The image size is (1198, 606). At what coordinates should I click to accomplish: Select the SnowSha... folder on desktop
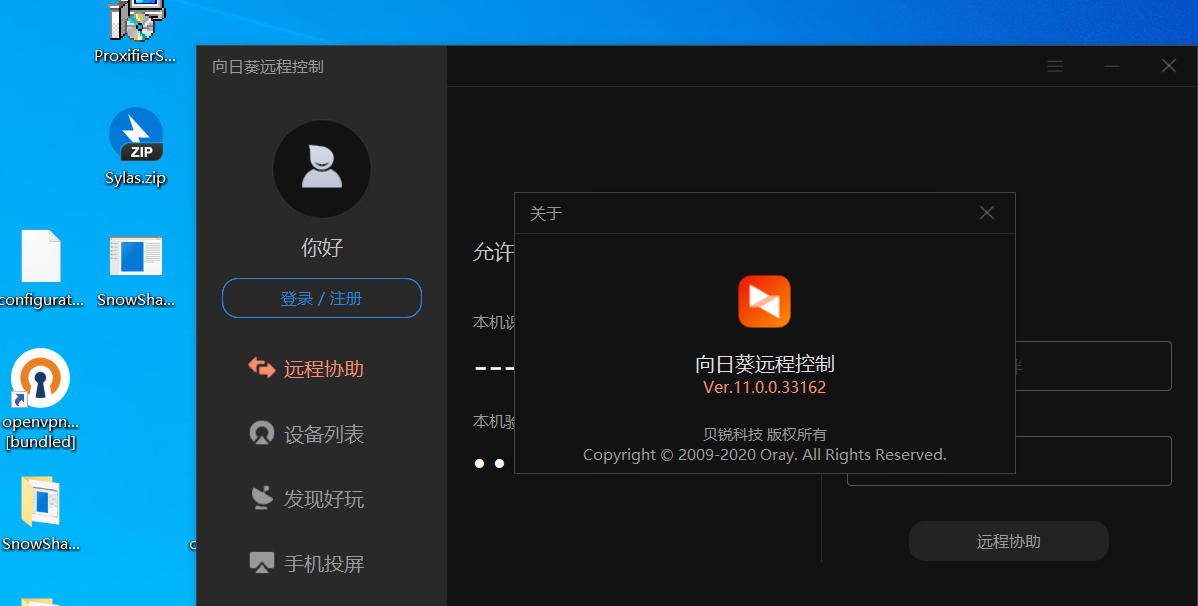40,514
